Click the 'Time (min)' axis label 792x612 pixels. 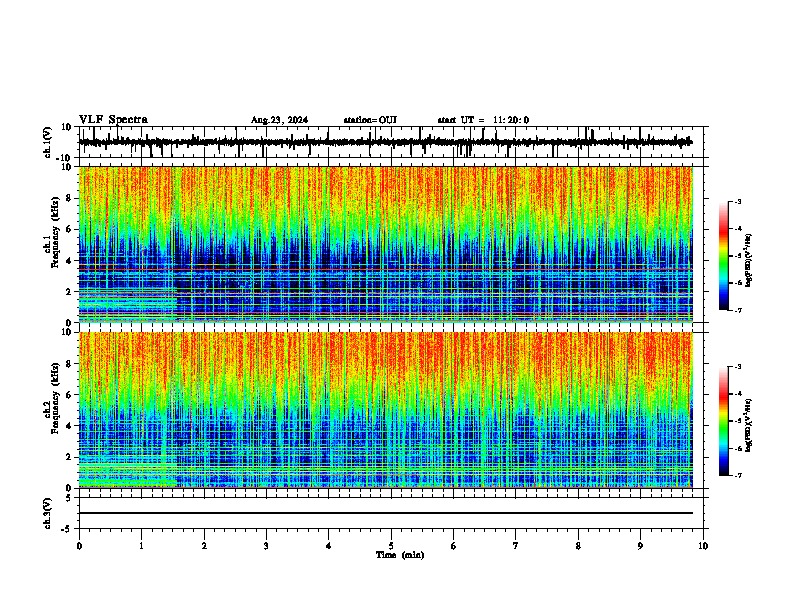(x=400, y=555)
